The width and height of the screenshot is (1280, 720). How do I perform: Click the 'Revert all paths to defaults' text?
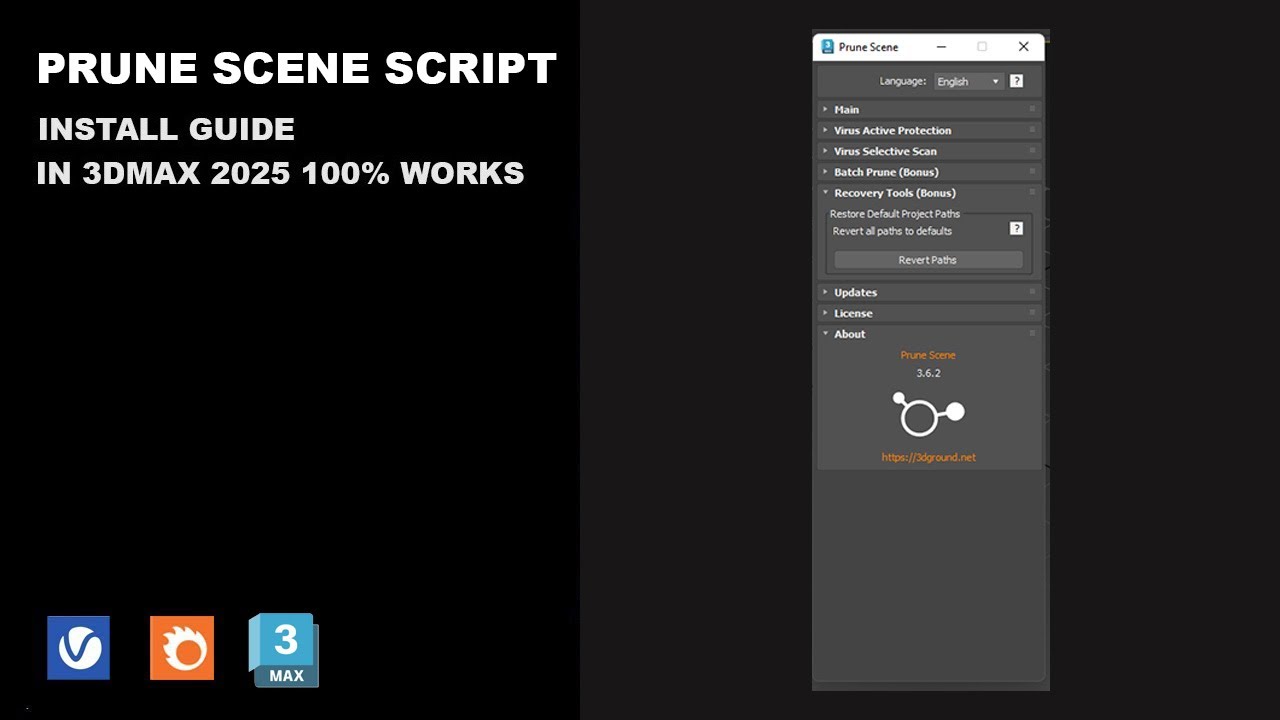click(x=892, y=231)
